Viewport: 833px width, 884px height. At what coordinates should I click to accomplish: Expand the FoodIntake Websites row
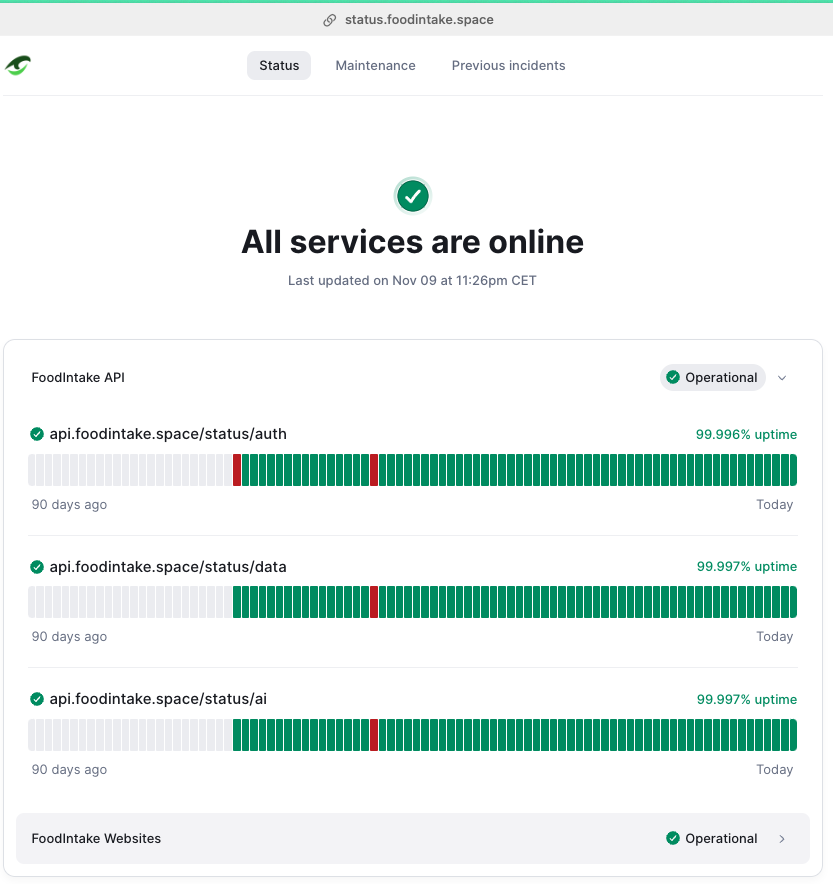(x=412, y=839)
